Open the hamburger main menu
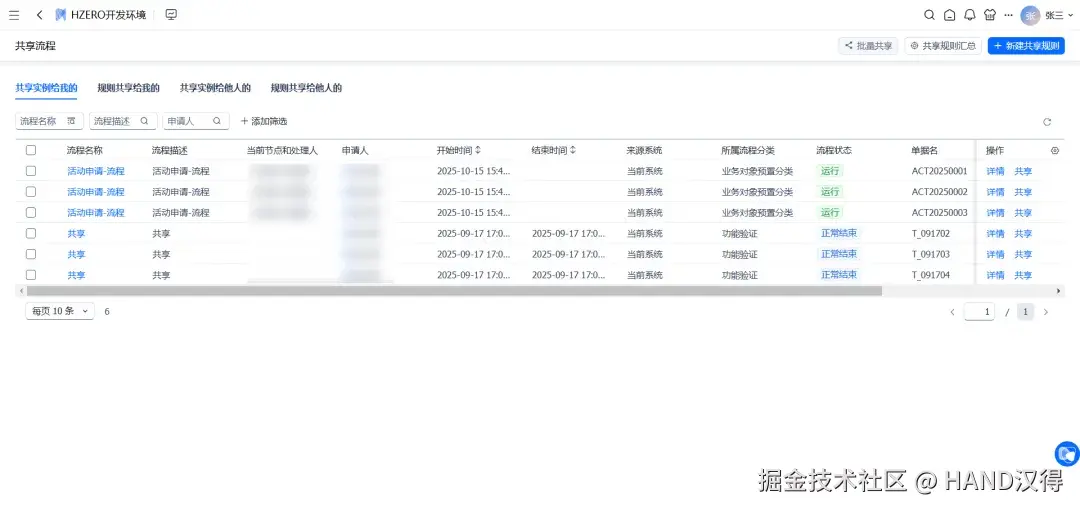The image size is (1080, 511). [14, 15]
